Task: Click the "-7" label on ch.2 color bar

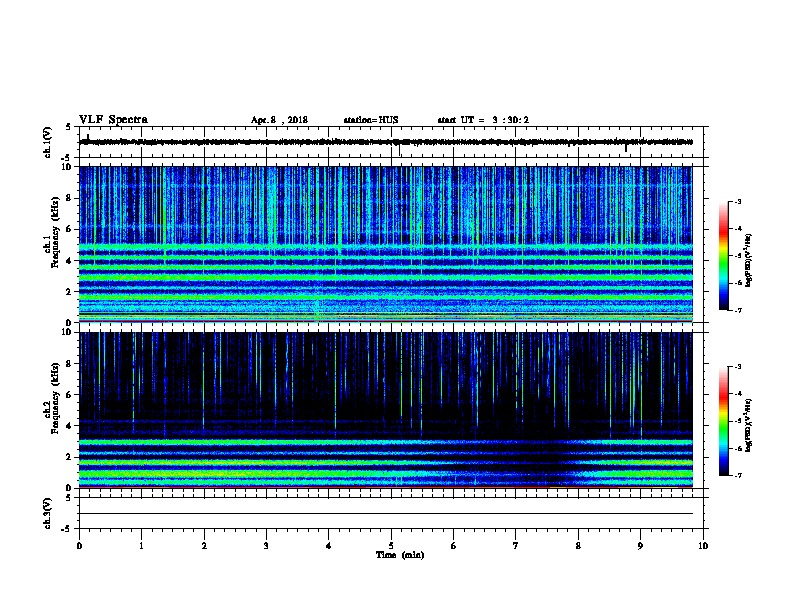Action: point(737,475)
